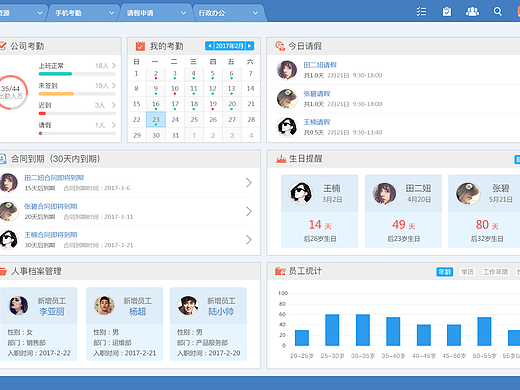Select day 19 in attendance calendar

point(213,104)
